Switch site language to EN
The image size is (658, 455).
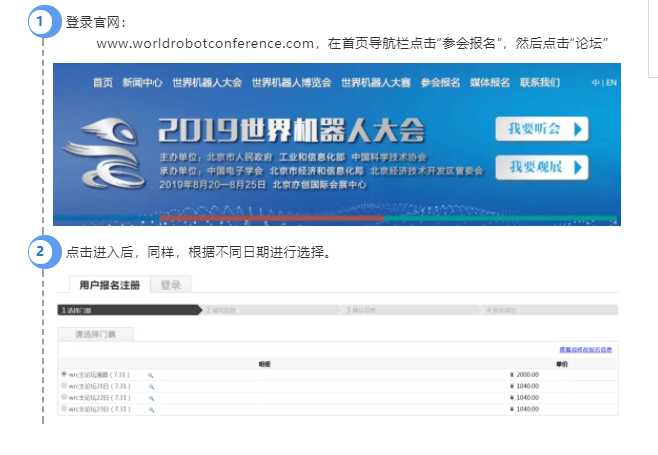(611, 83)
